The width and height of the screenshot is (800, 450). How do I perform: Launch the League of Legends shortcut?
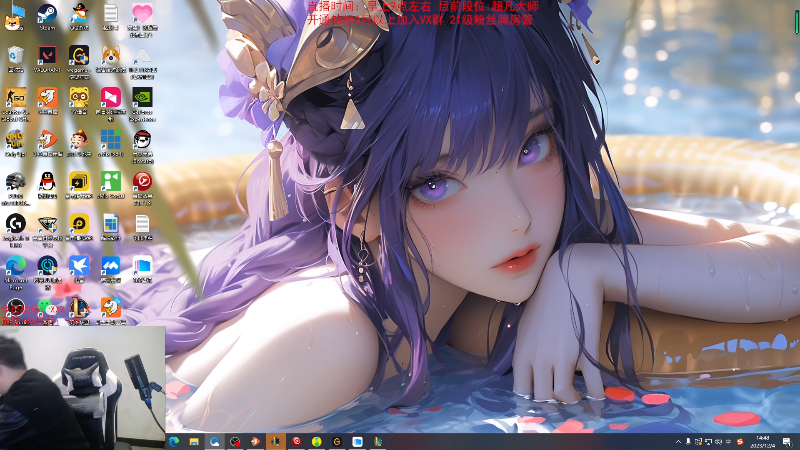click(x=79, y=310)
